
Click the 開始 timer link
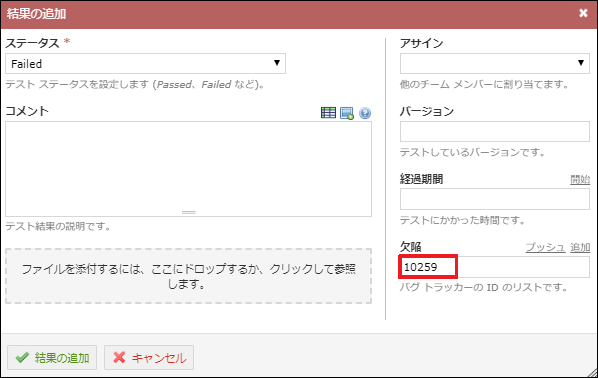pos(580,179)
